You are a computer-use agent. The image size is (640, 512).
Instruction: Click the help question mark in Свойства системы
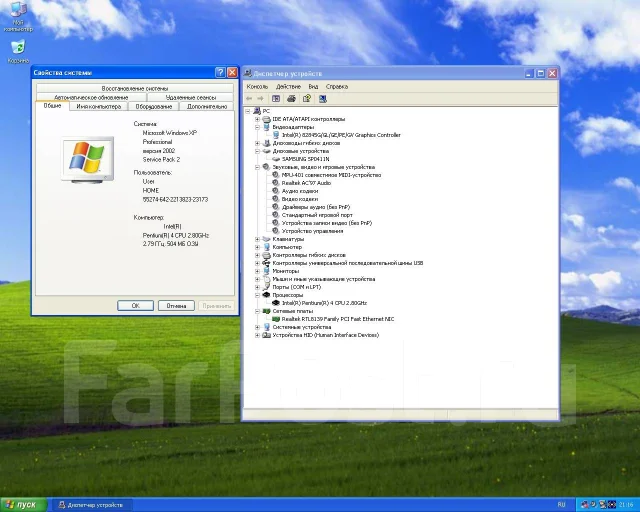pos(220,72)
